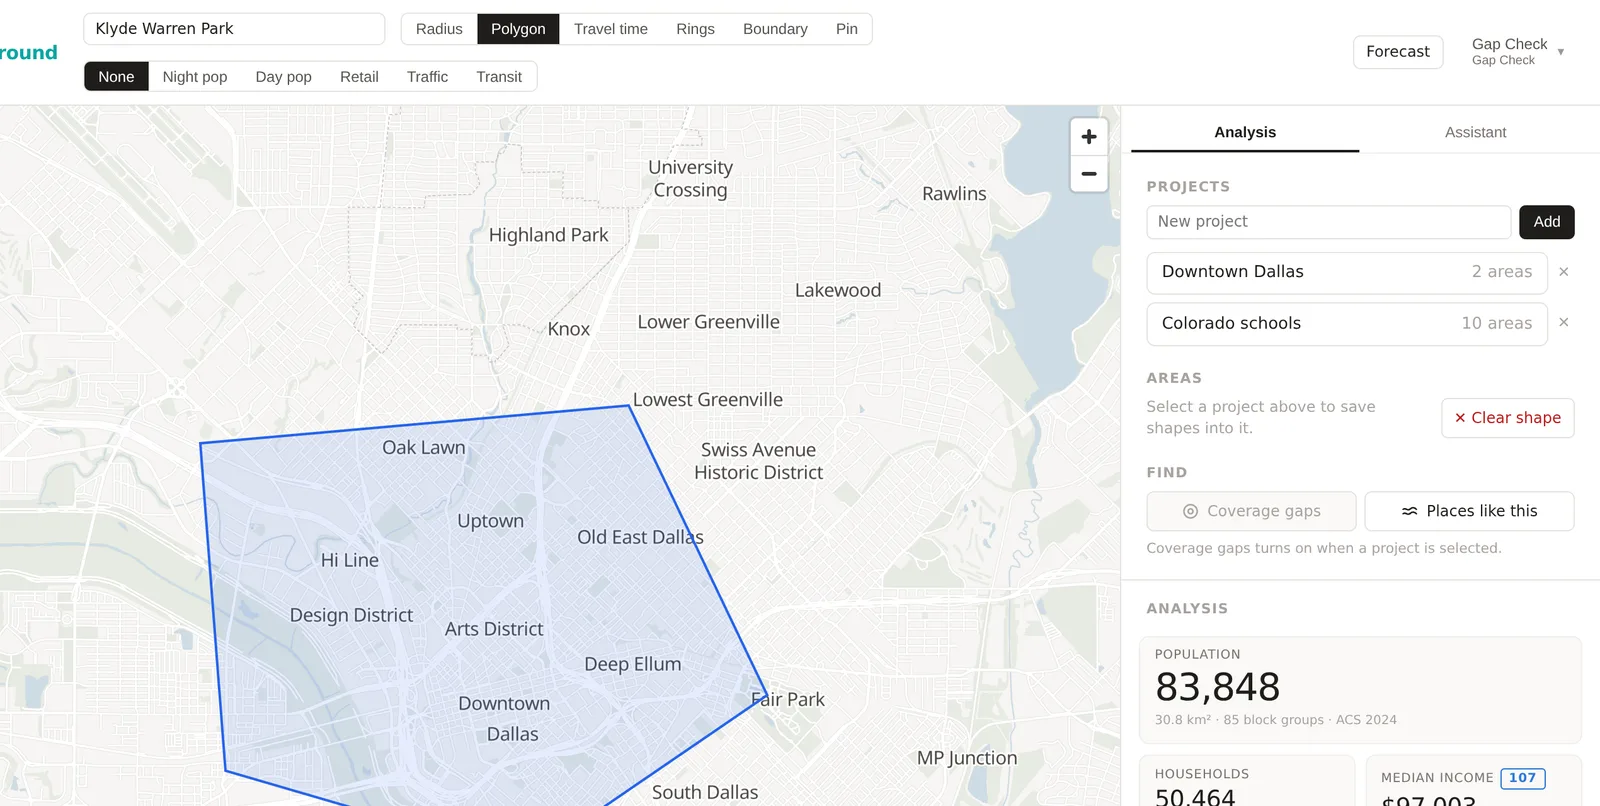1600x806 pixels.
Task: Open the Forecast view
Action: (x=1398, y=52)
